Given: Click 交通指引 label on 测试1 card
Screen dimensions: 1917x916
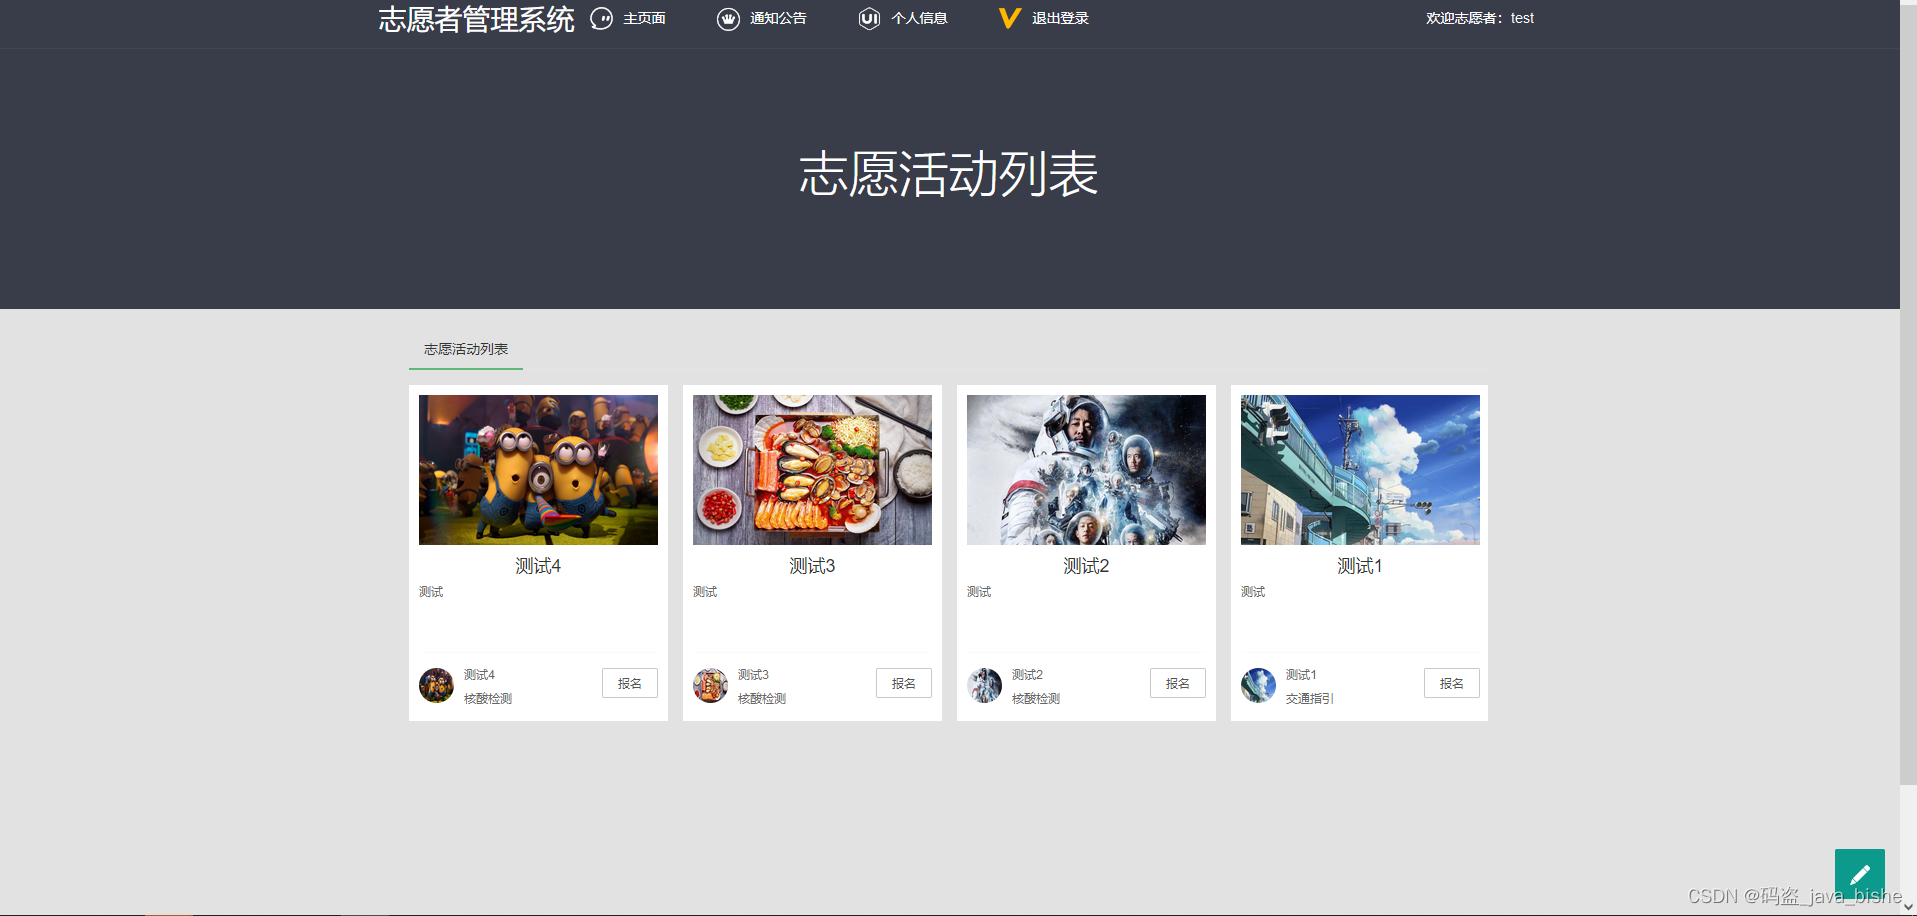Looking at the screenshot, I should (x=1310, y=699).
